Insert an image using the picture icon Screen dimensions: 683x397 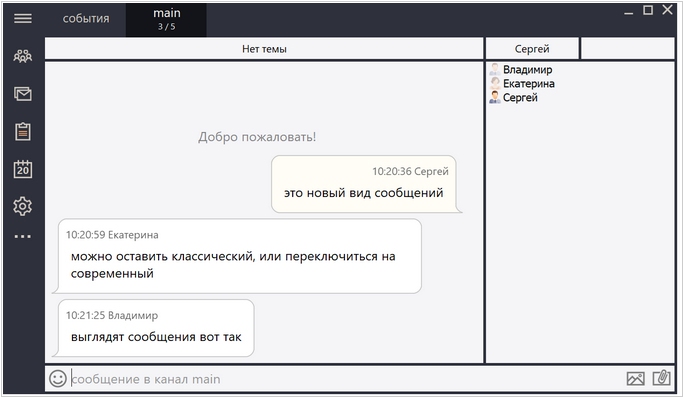[636, 378]
